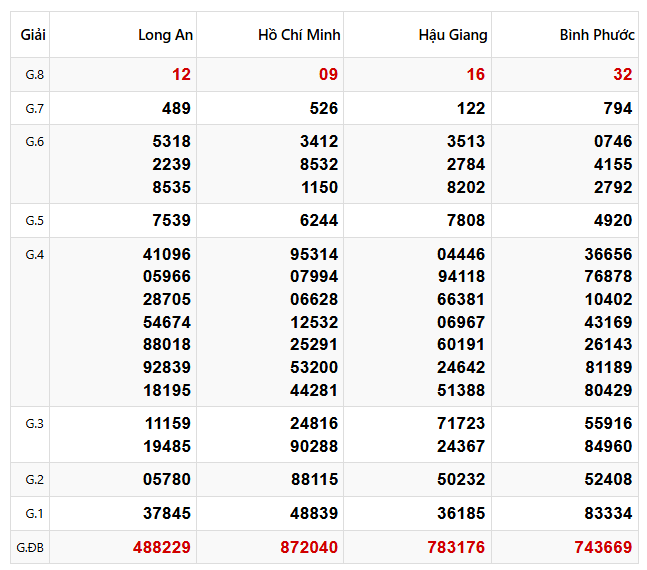Select special prize 743669 for Bình Phước
Viewport: 647px width, 570px height.
pos(603,548)
